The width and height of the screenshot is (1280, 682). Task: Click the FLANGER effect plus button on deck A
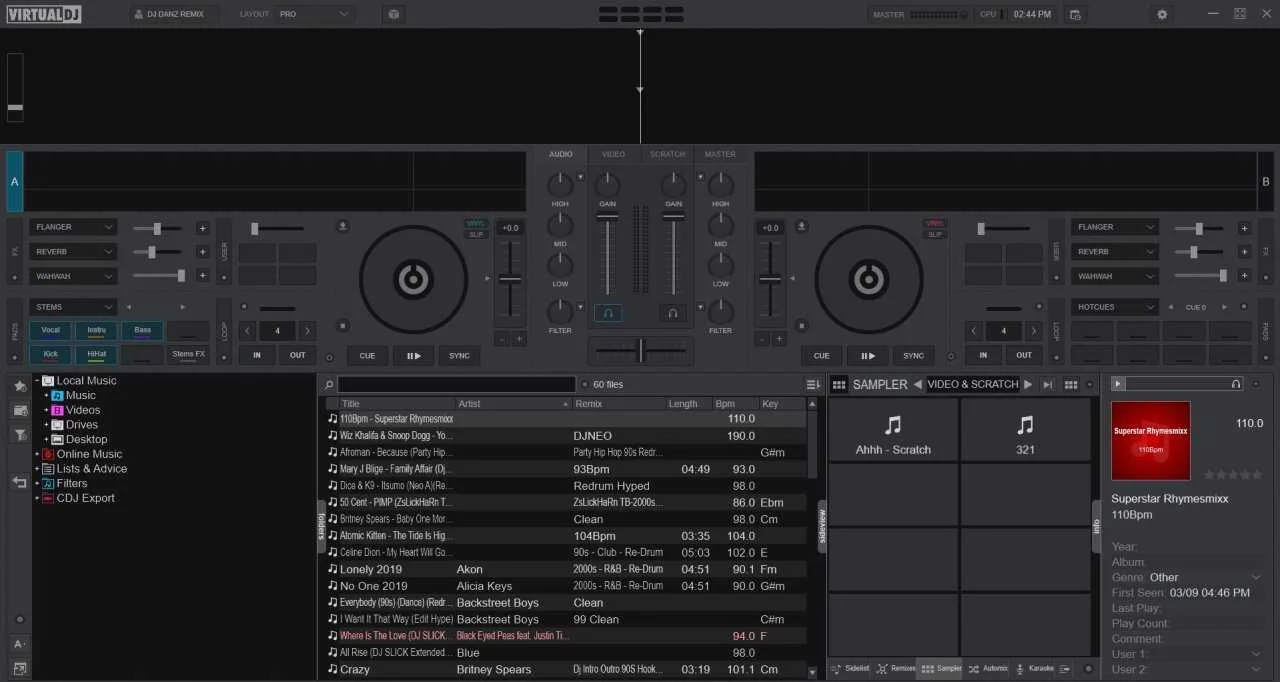coord(202,228)
